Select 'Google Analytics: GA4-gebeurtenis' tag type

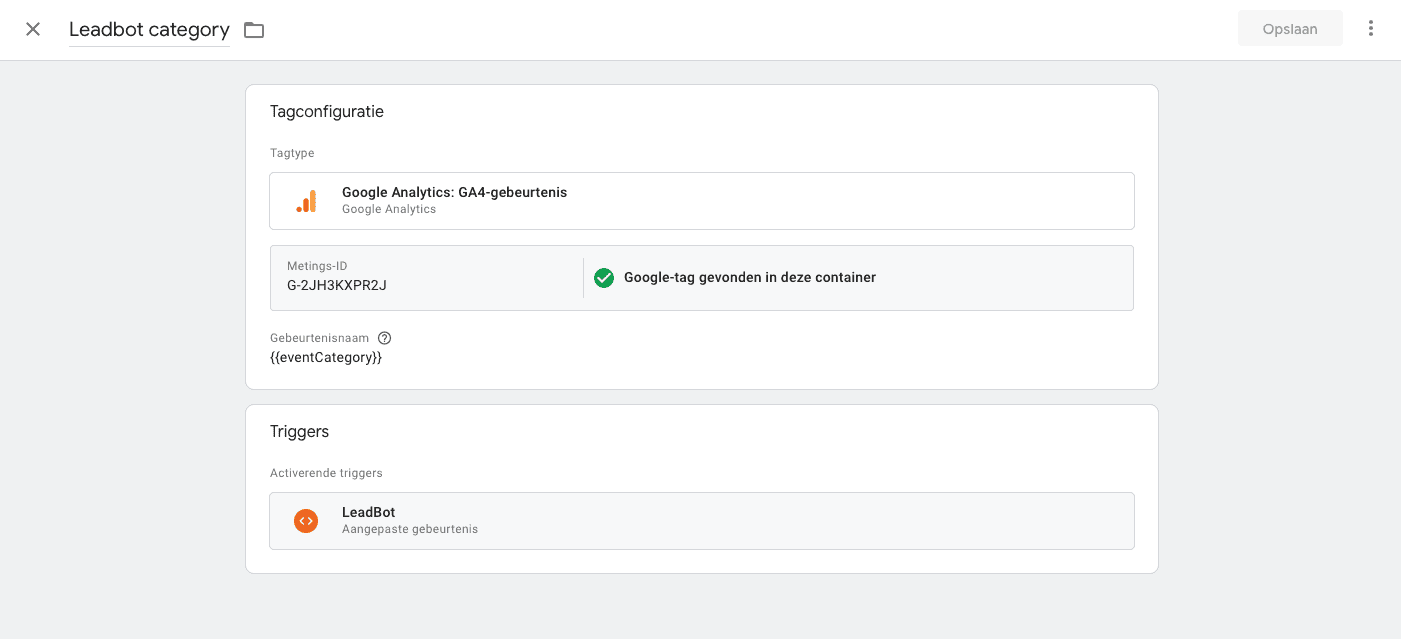coord(702,201)
